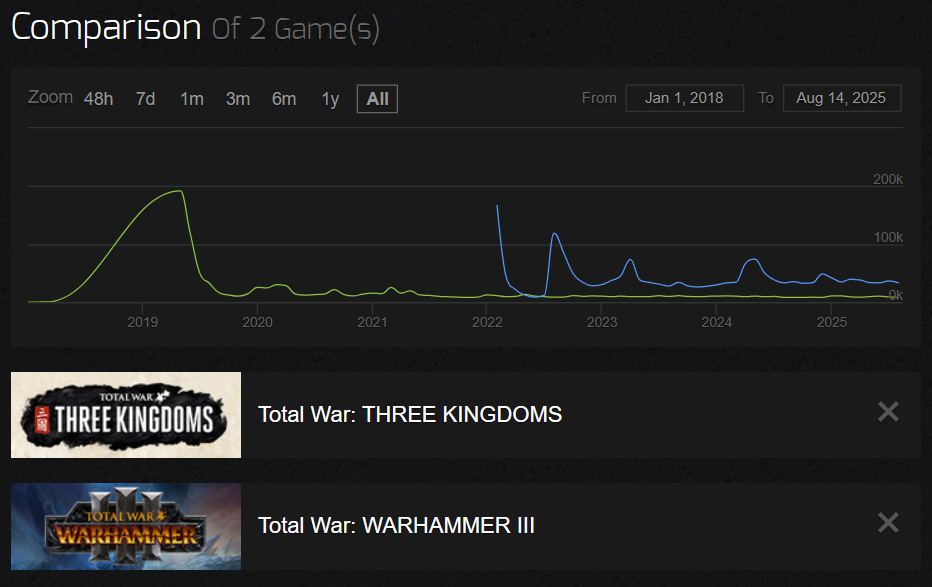Open the Three Kingdoms game thumbnail
932x587 pixels.
point(126,415)
